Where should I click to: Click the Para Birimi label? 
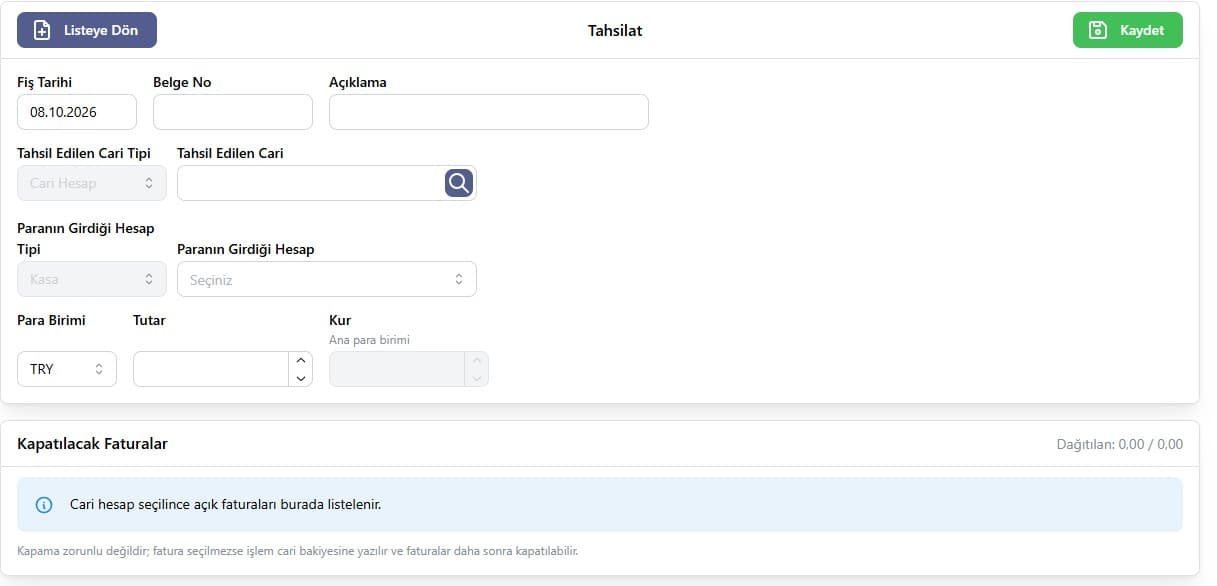coord(51,320)
